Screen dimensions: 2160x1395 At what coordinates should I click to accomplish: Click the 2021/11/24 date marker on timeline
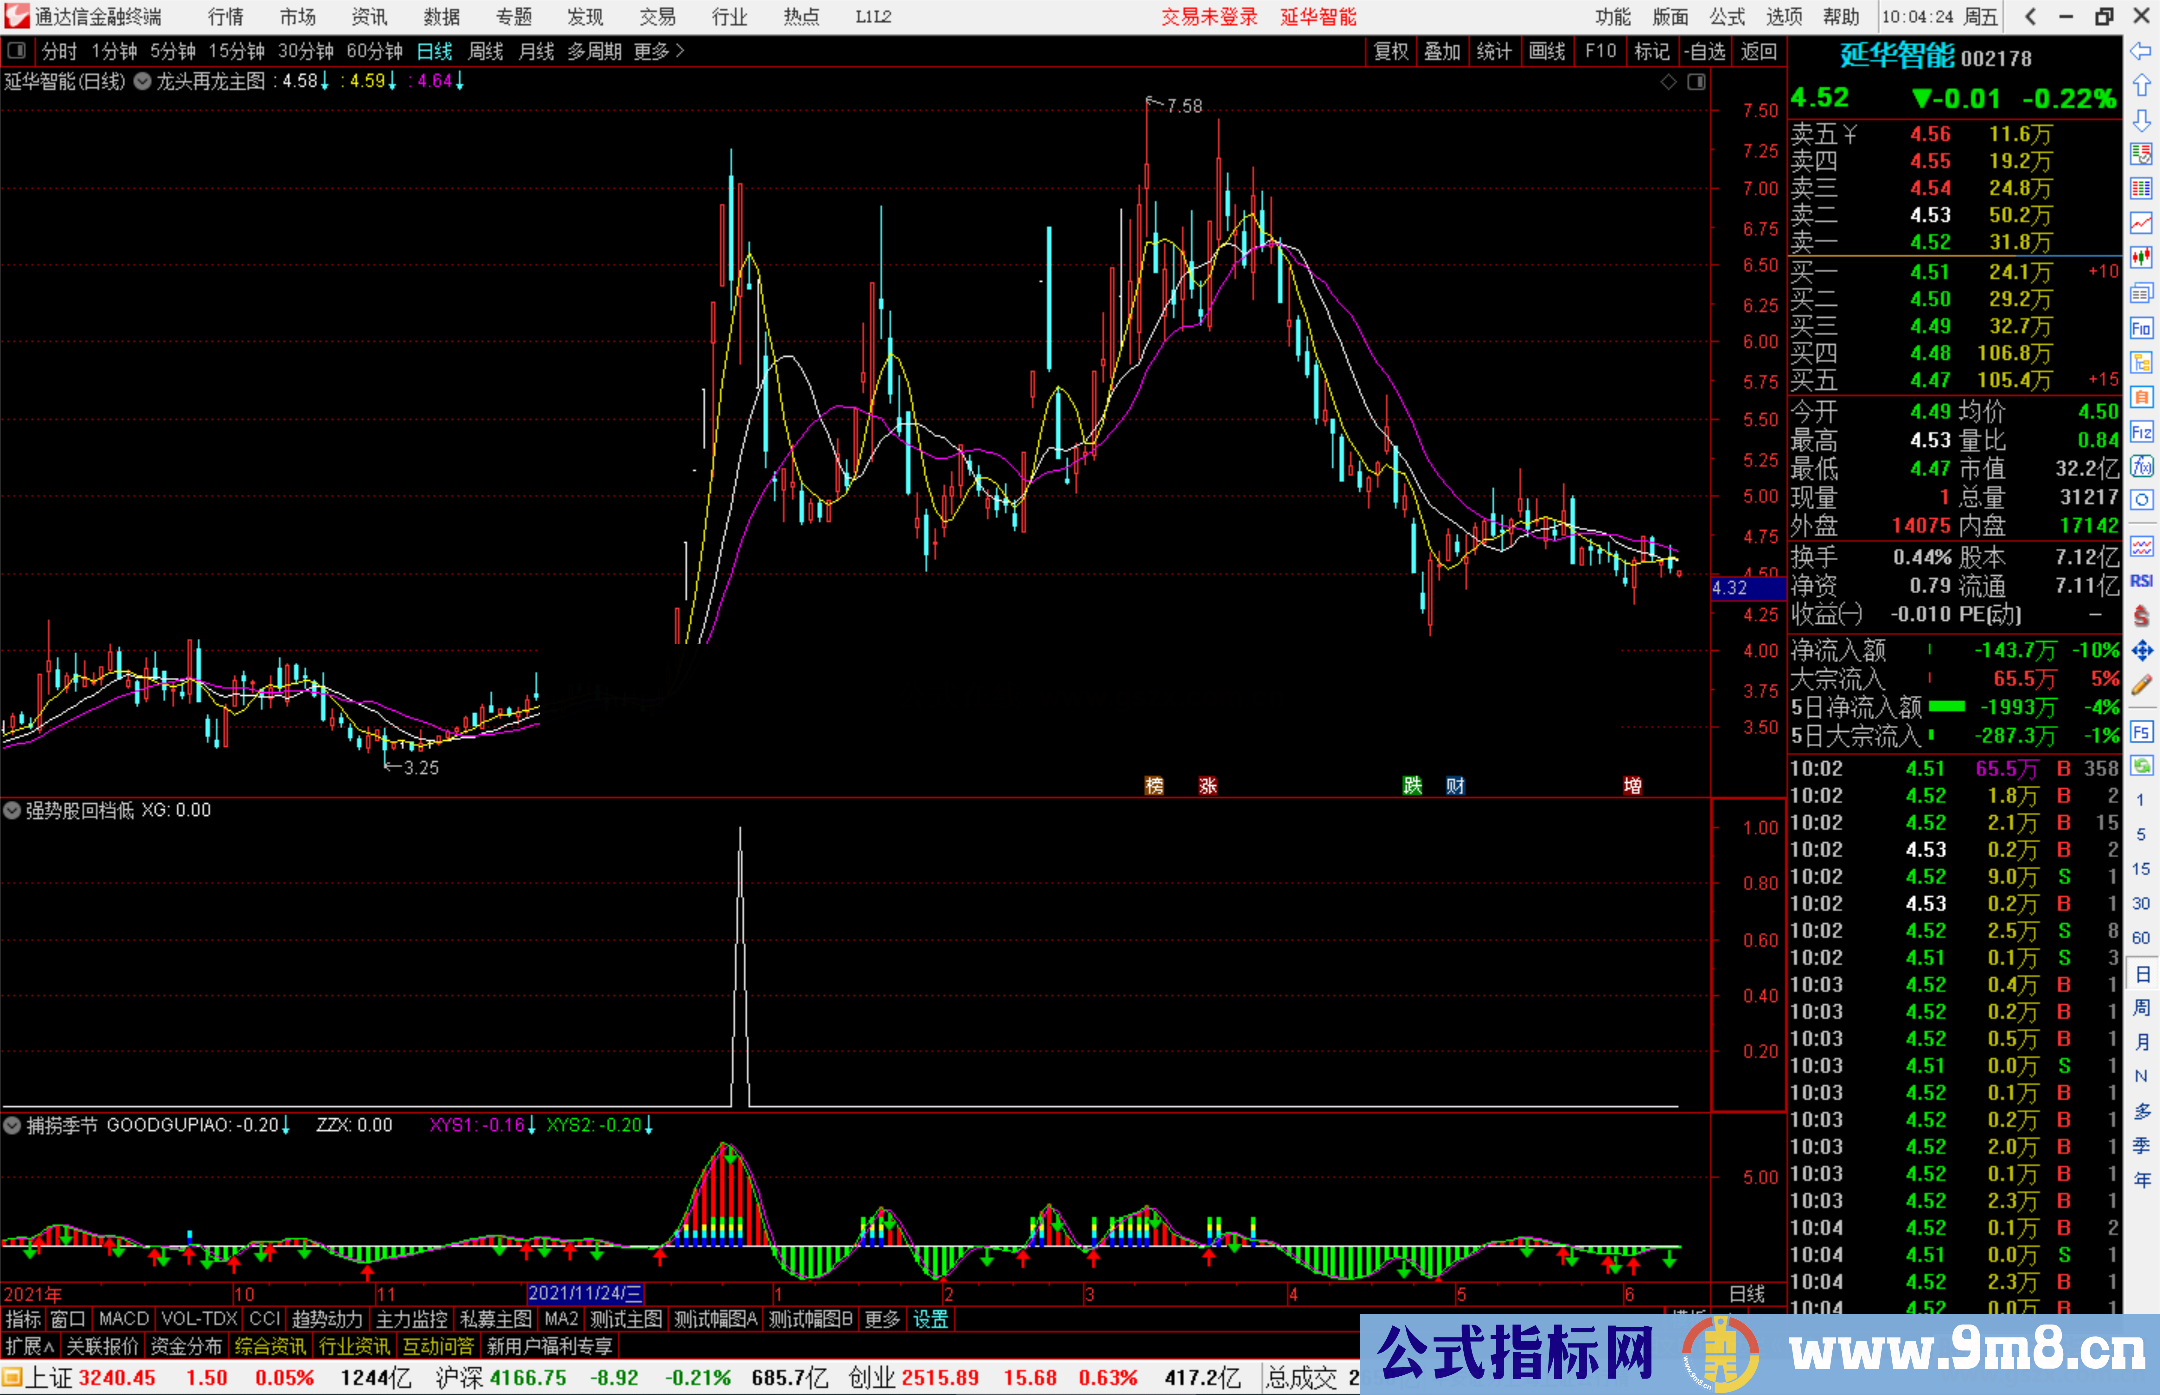(585, 1293)
